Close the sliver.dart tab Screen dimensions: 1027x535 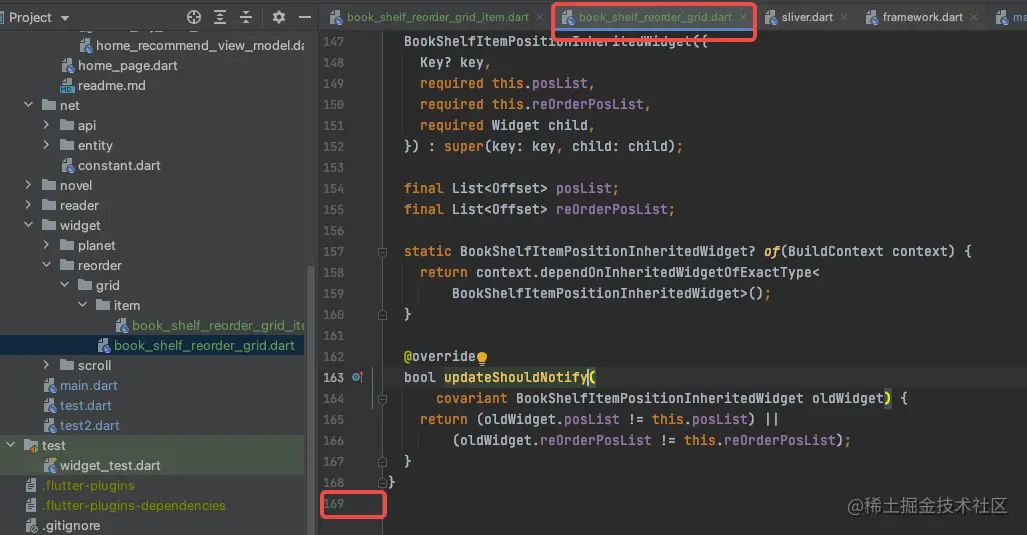[x=844, y=17]
